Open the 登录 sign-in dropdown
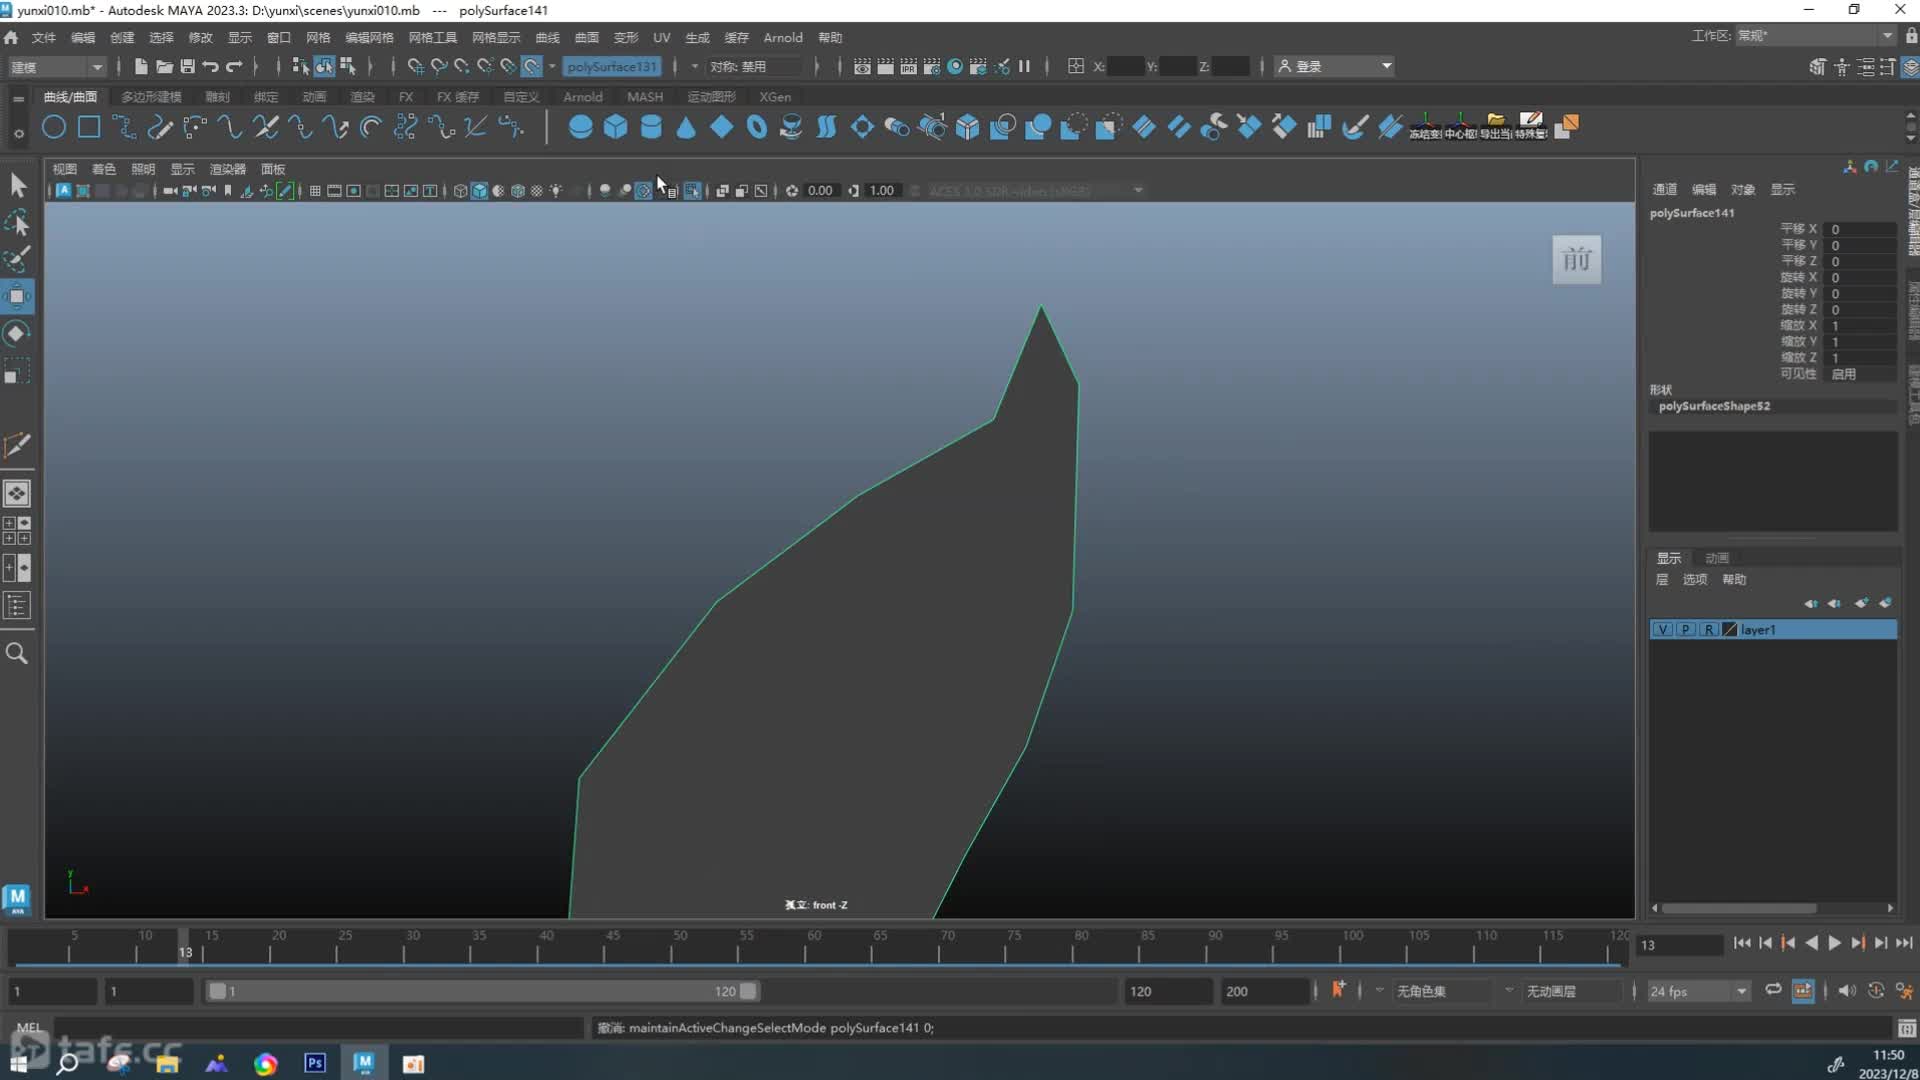This screenshot has width=1920, height=1080. [1335, 66]
